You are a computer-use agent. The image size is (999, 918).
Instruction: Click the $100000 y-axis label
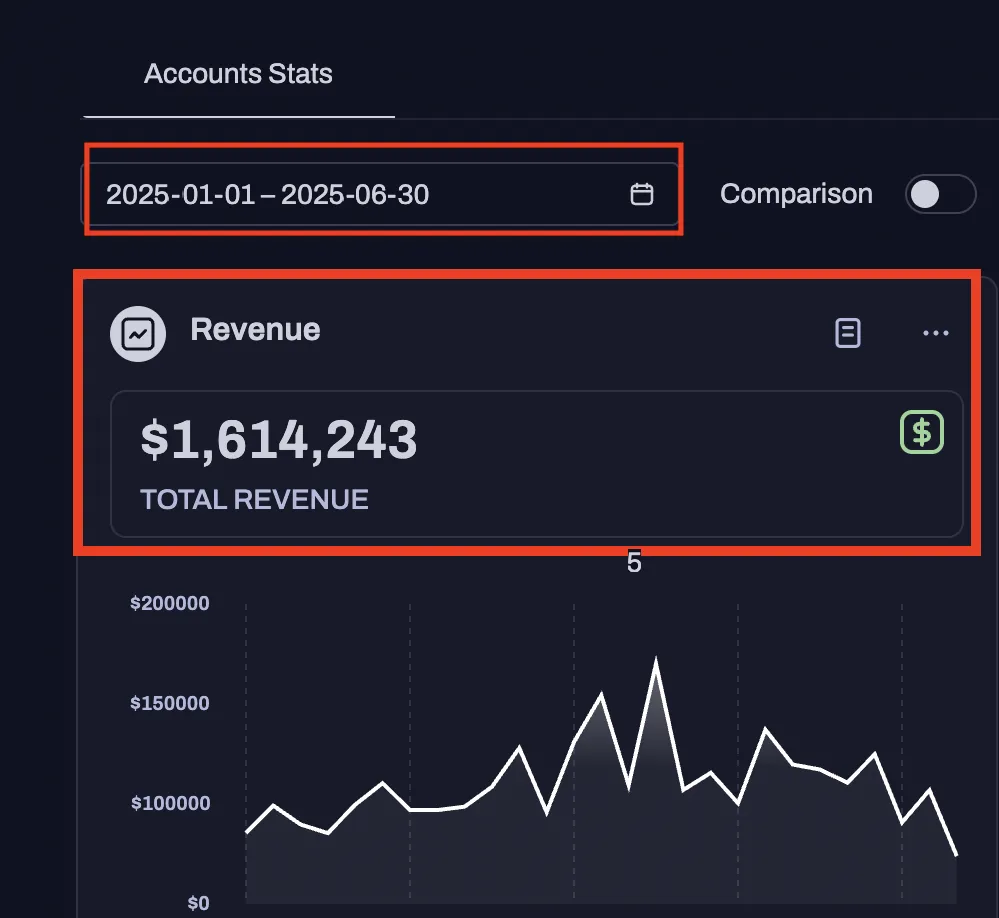tap(169, 803)
